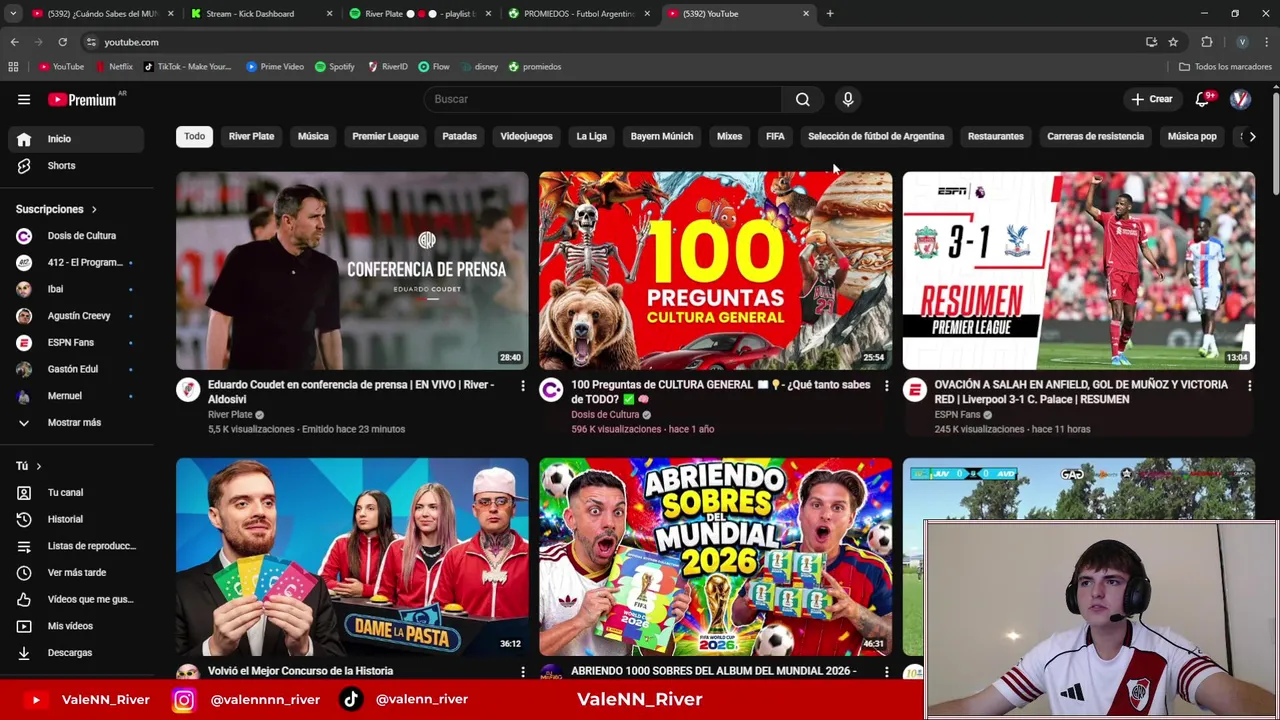Bookmark this page with star icon

point(1173,42)
